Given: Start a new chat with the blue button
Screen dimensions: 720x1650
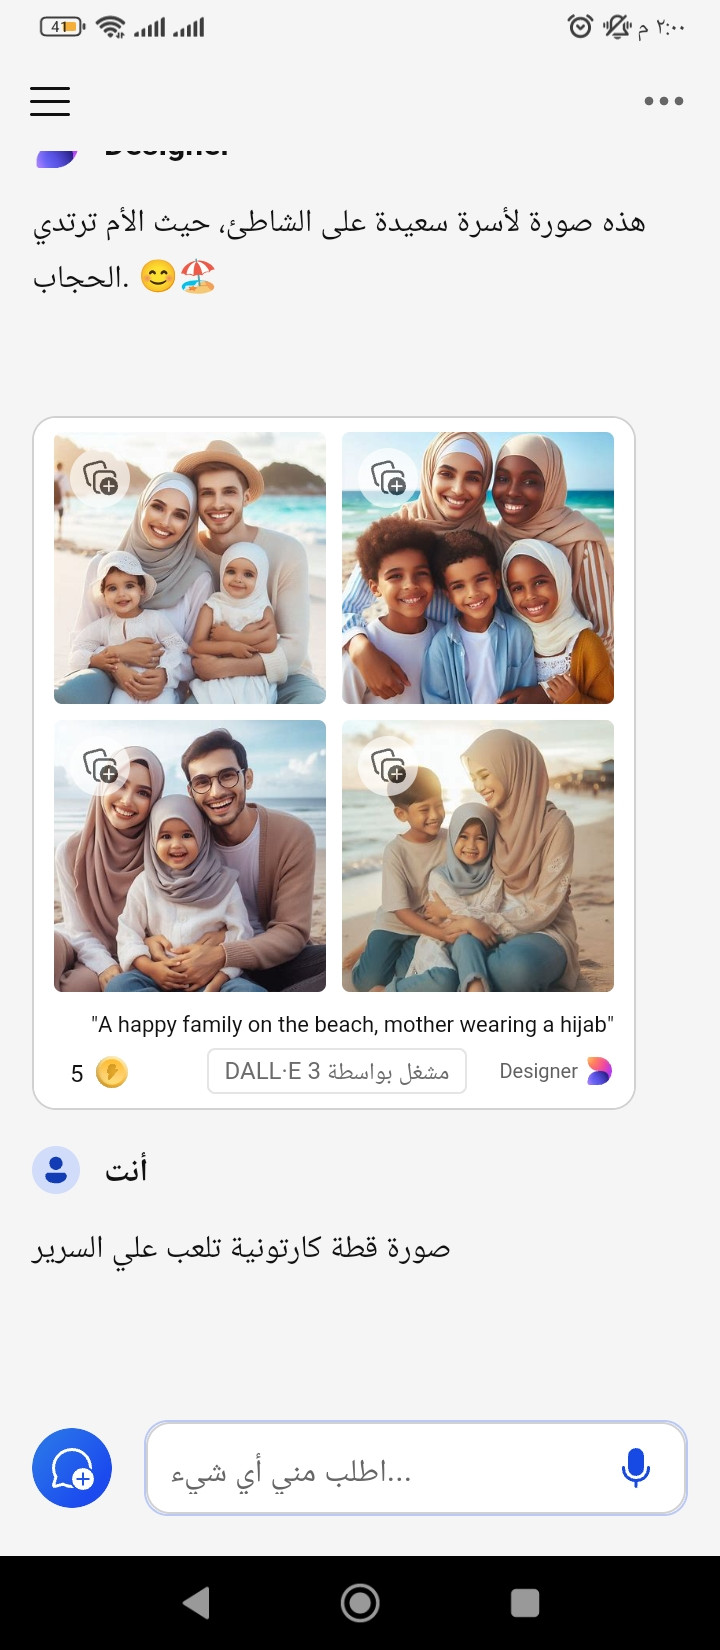Looking at the screenshot, I should 72,1468.
